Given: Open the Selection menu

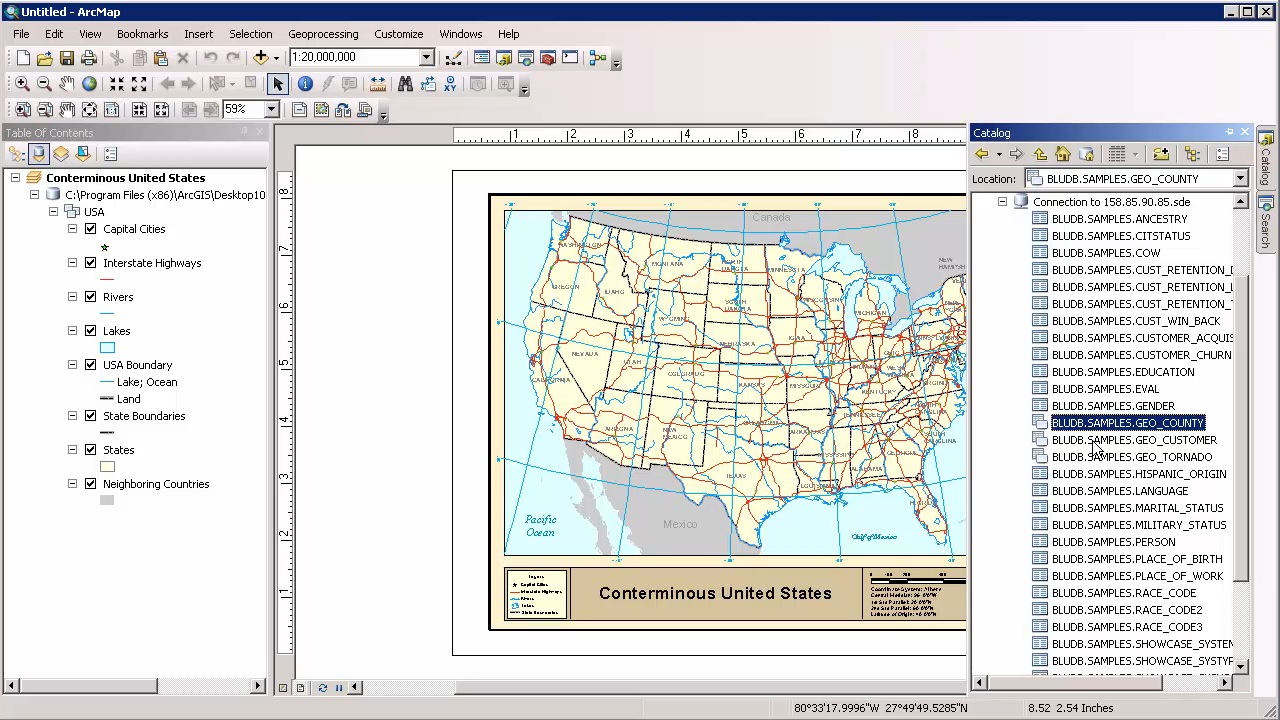Looking at the screenshot, I should [250, 34].
